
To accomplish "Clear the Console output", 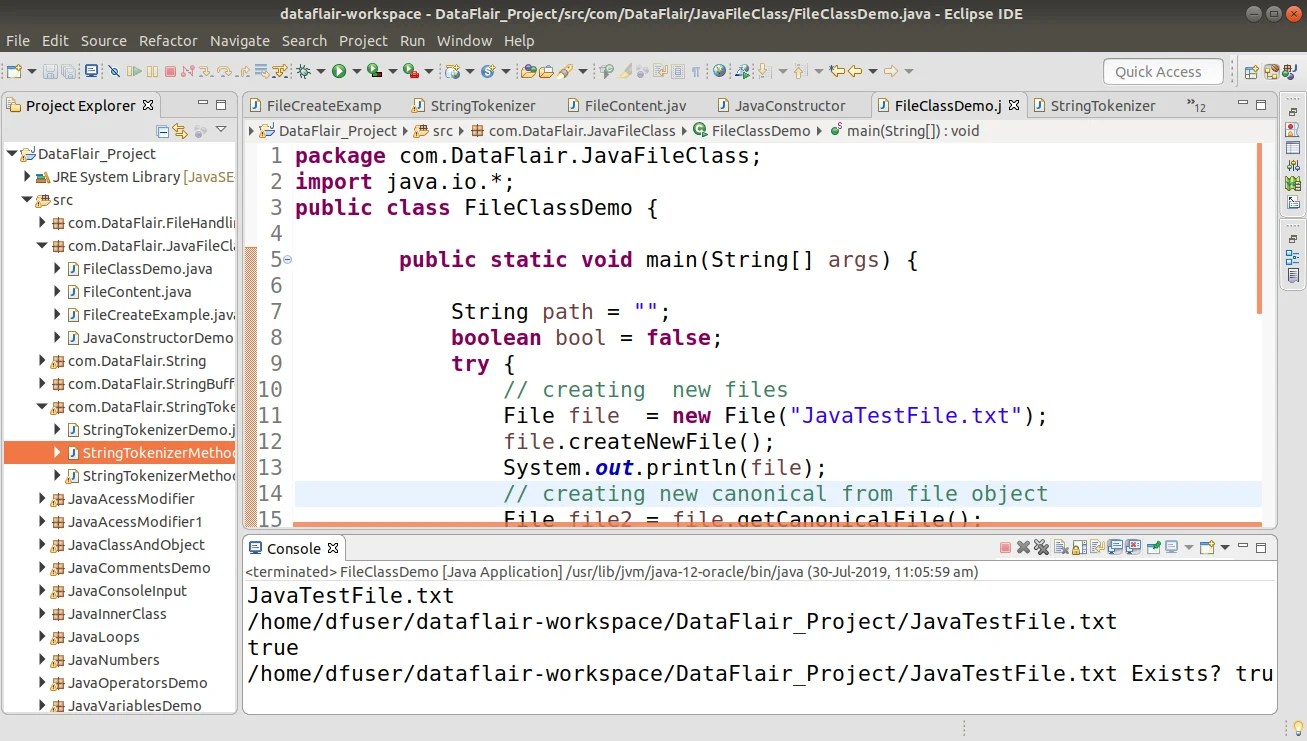I will click(1059, 546).
